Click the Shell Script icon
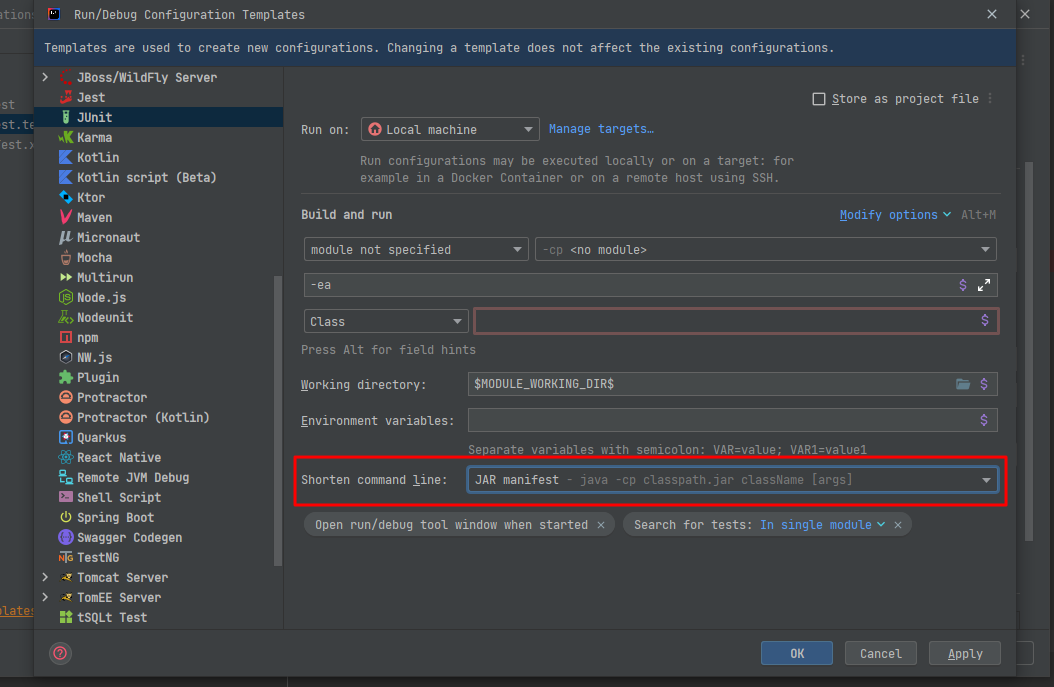This screenshot has width=1054, height=687. (x=66, y=497)
